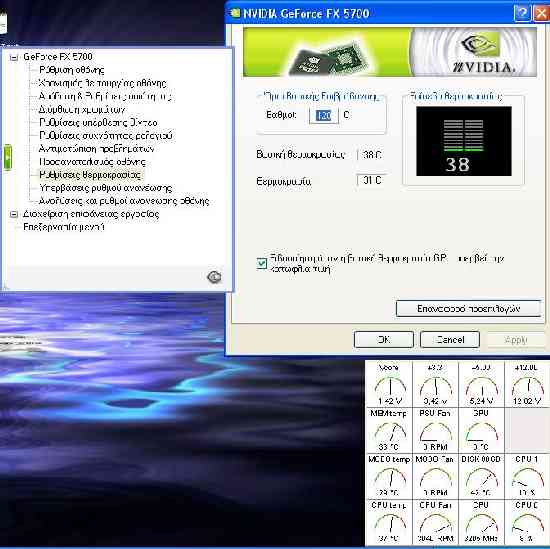Click the MOBO Fan gauge
Screen dimensions: 550x549
click(435, 476)
